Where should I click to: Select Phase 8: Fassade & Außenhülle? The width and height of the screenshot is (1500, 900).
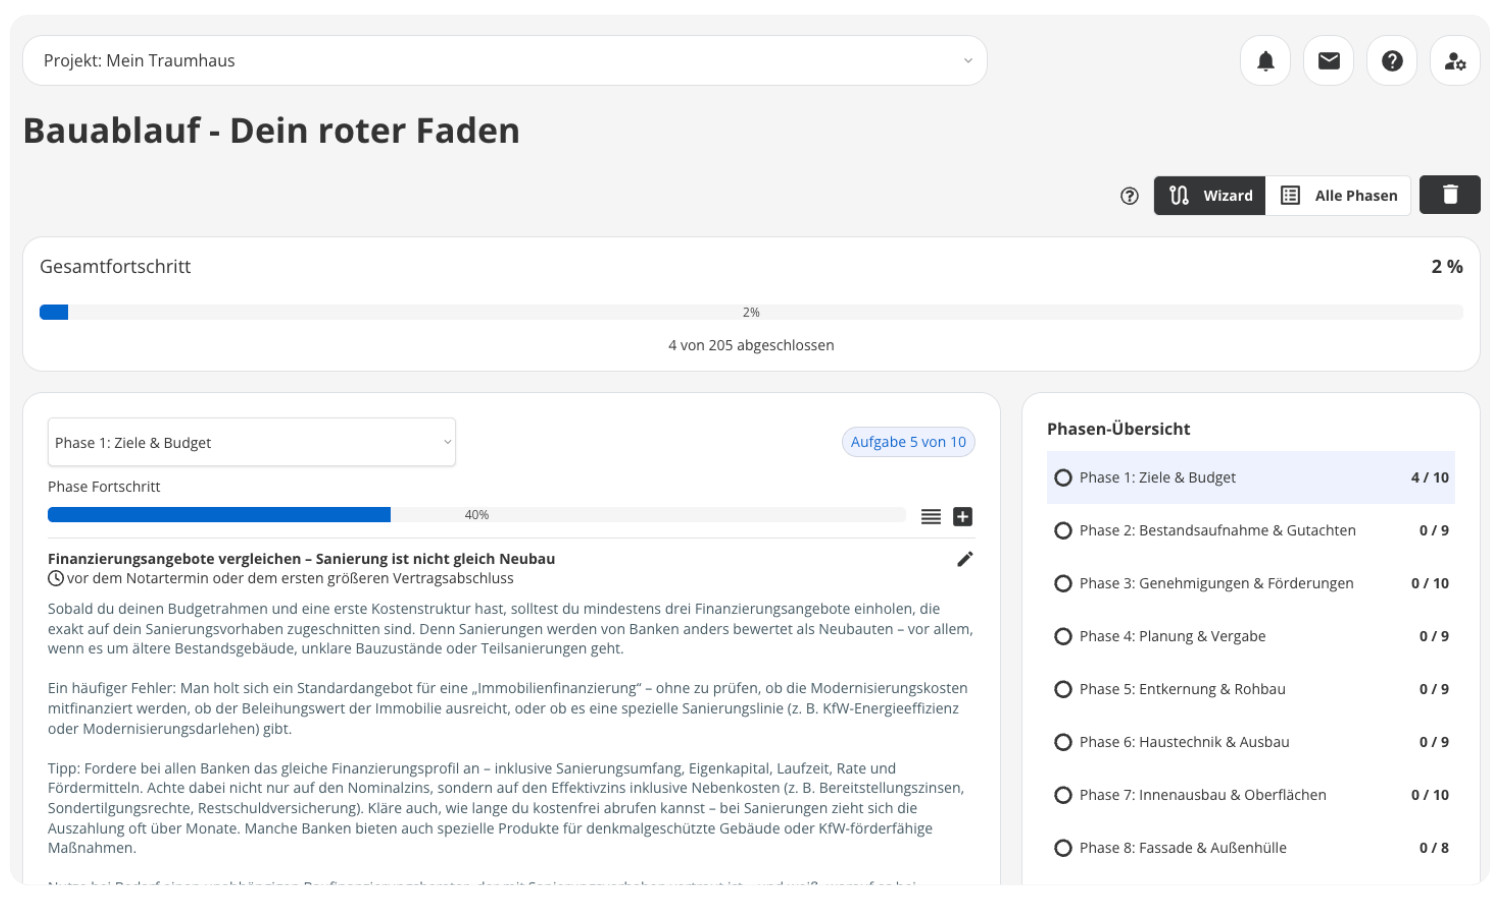(x=1182, y=848)
